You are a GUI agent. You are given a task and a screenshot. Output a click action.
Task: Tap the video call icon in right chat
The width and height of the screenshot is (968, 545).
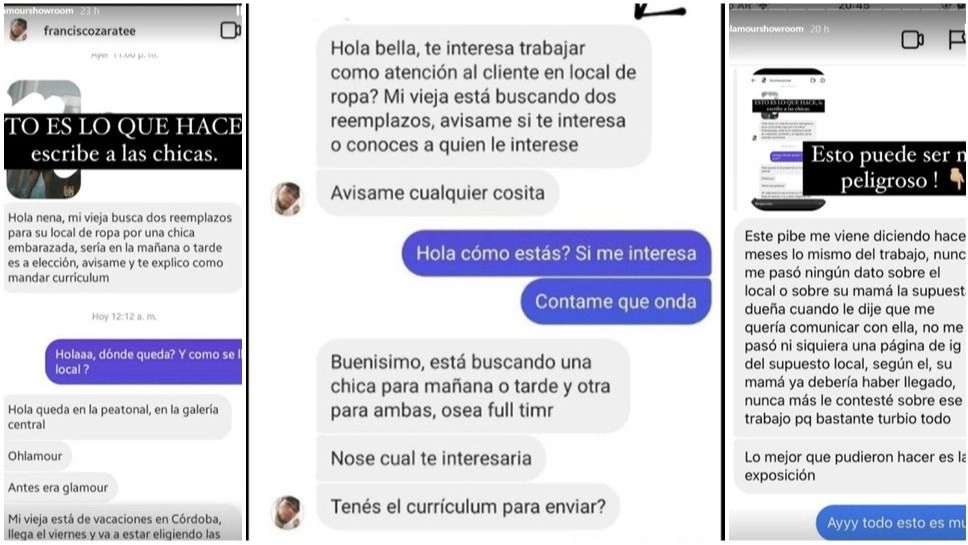coord(912,40)
